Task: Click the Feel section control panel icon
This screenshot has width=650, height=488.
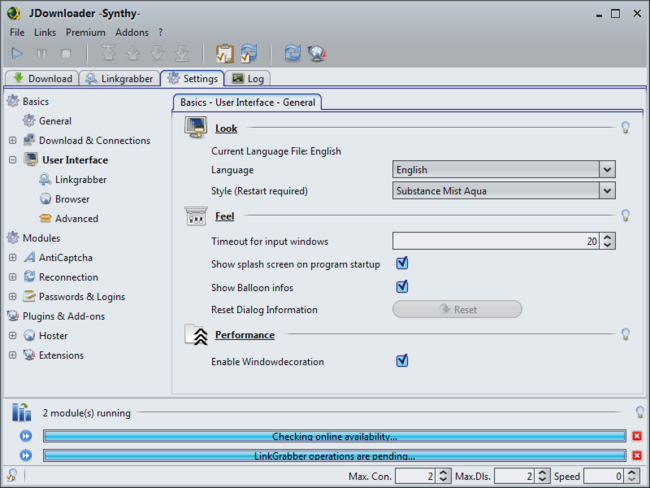Action: tap(196, 216)
